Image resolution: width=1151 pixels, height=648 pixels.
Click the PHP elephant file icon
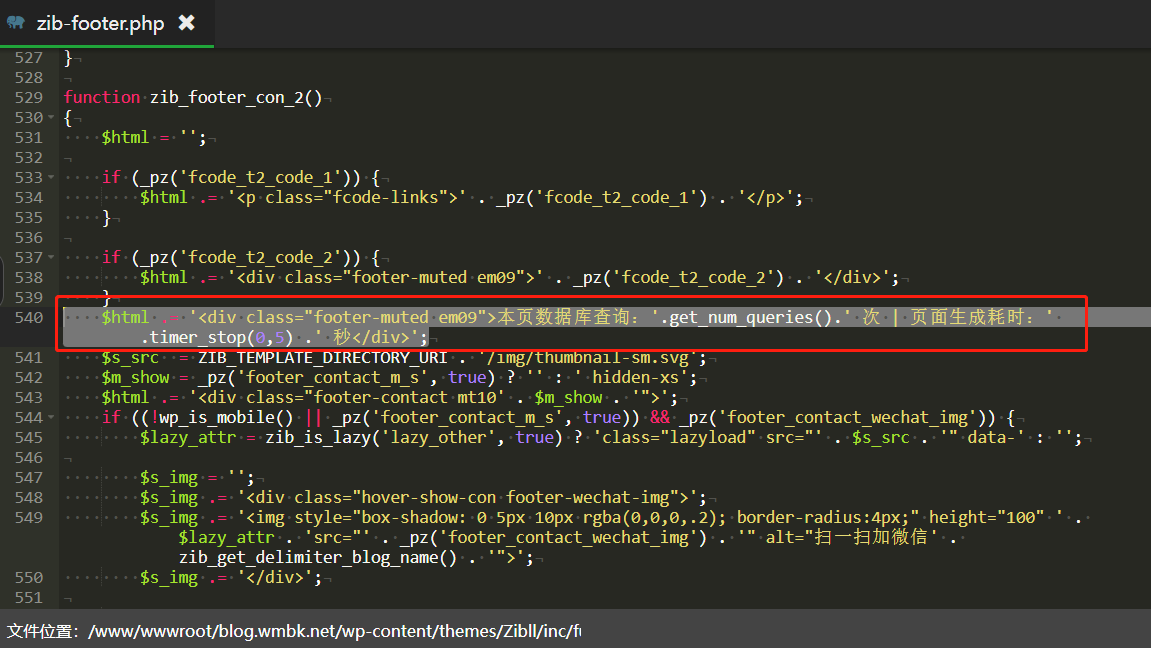(x=17, y=23)
